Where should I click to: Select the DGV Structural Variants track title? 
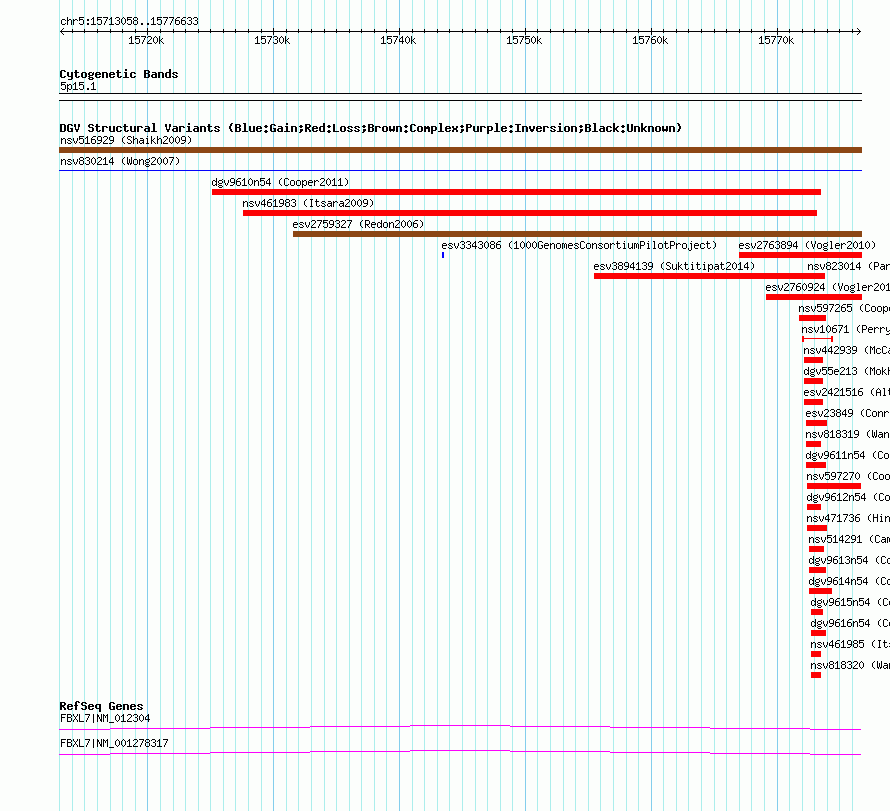371,128
